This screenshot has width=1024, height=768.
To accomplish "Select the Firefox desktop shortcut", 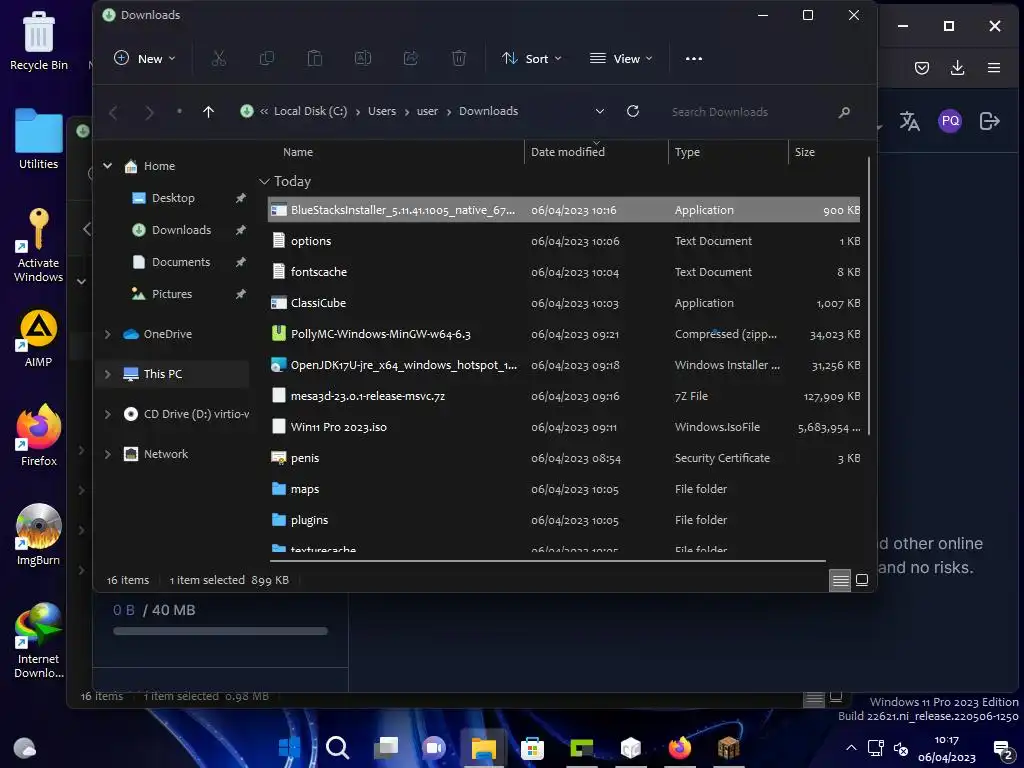I will [39, 436].
